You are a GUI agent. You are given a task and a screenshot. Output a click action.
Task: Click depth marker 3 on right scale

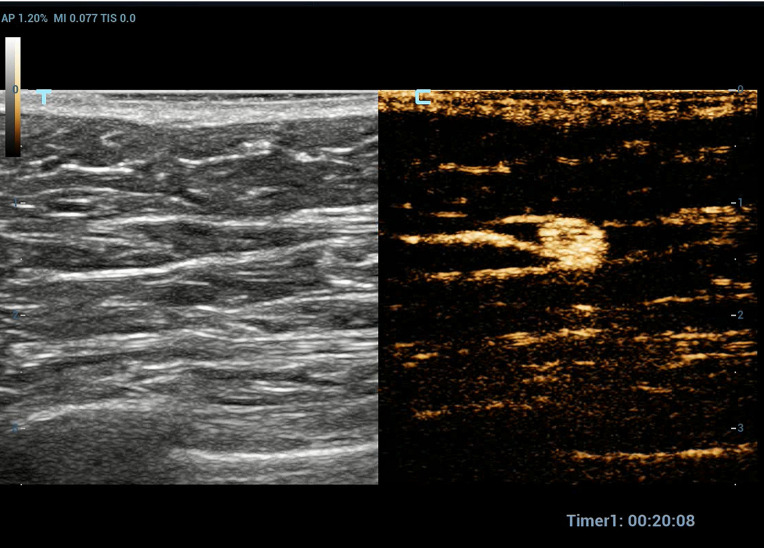click(x=739, y=428)
